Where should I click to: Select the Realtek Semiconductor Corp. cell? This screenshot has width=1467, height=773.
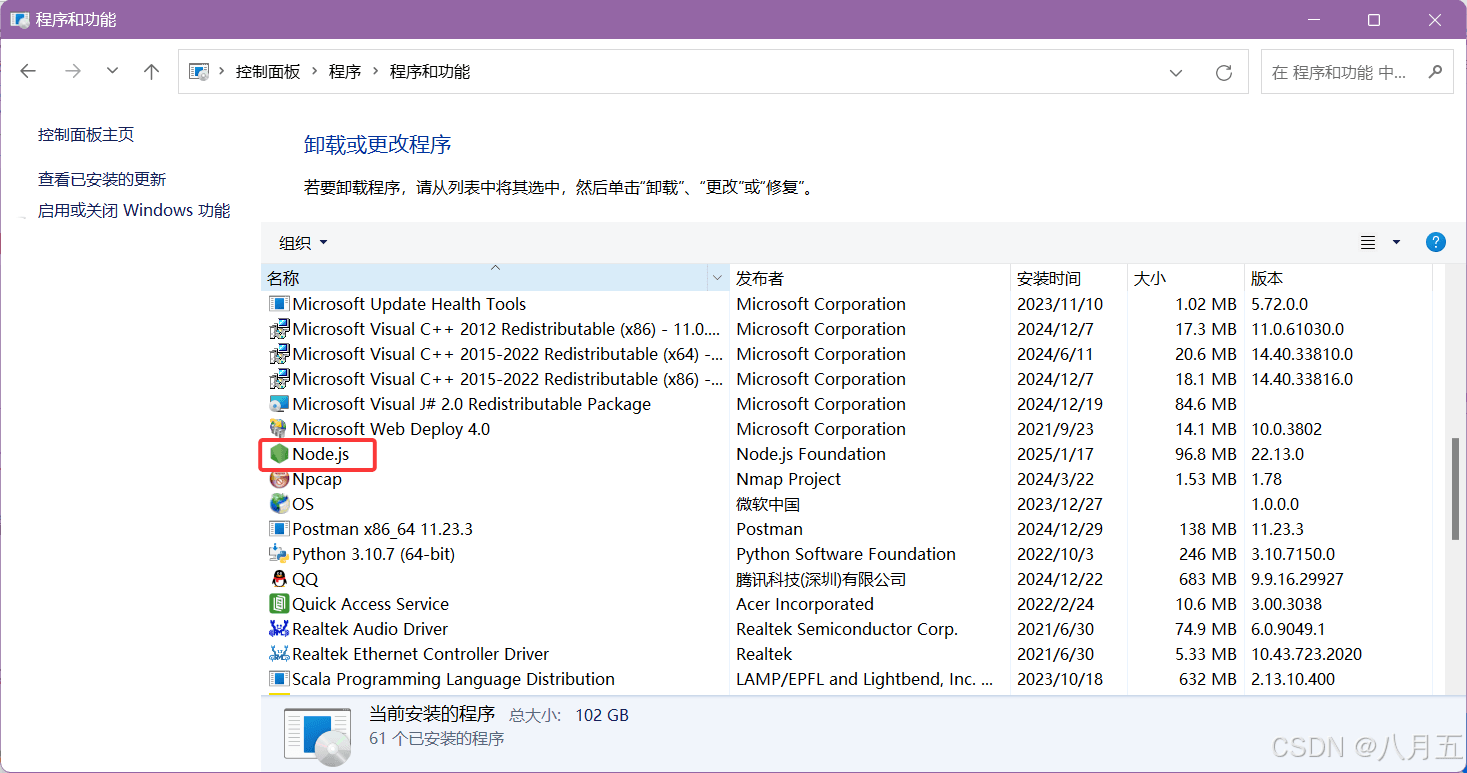(847, 629)
